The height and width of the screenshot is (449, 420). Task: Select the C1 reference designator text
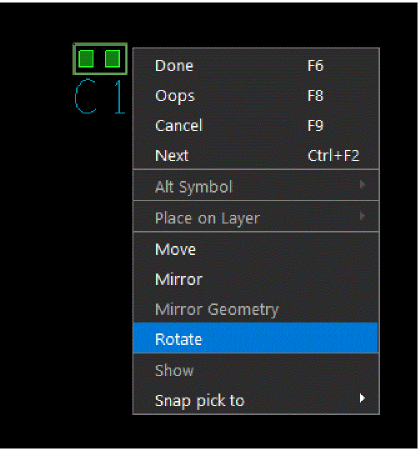100,97
